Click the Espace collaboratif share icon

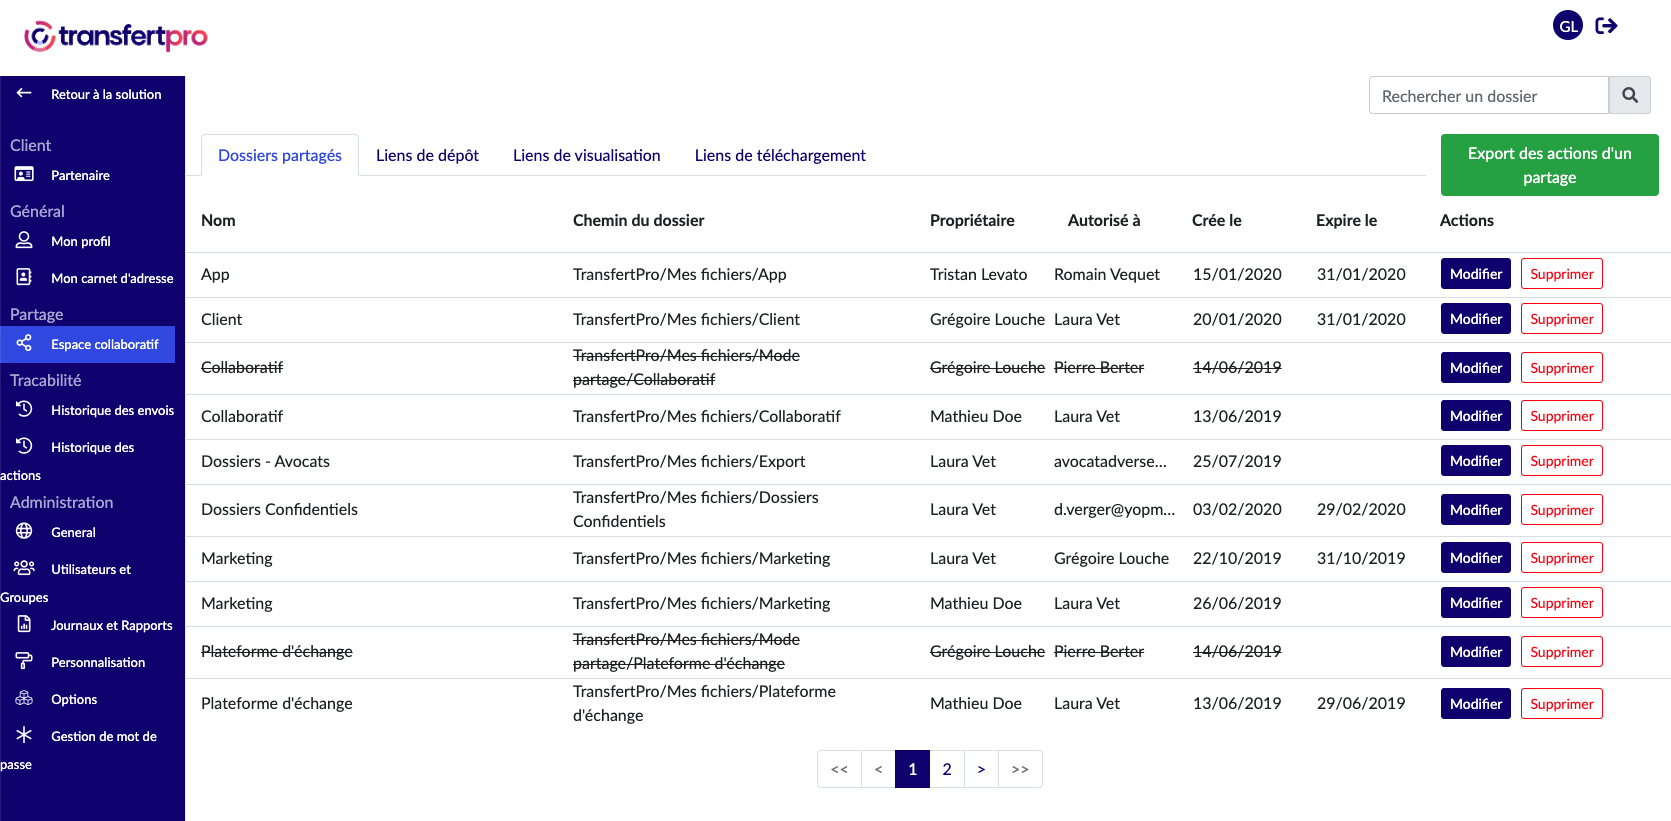click(24, 343)
